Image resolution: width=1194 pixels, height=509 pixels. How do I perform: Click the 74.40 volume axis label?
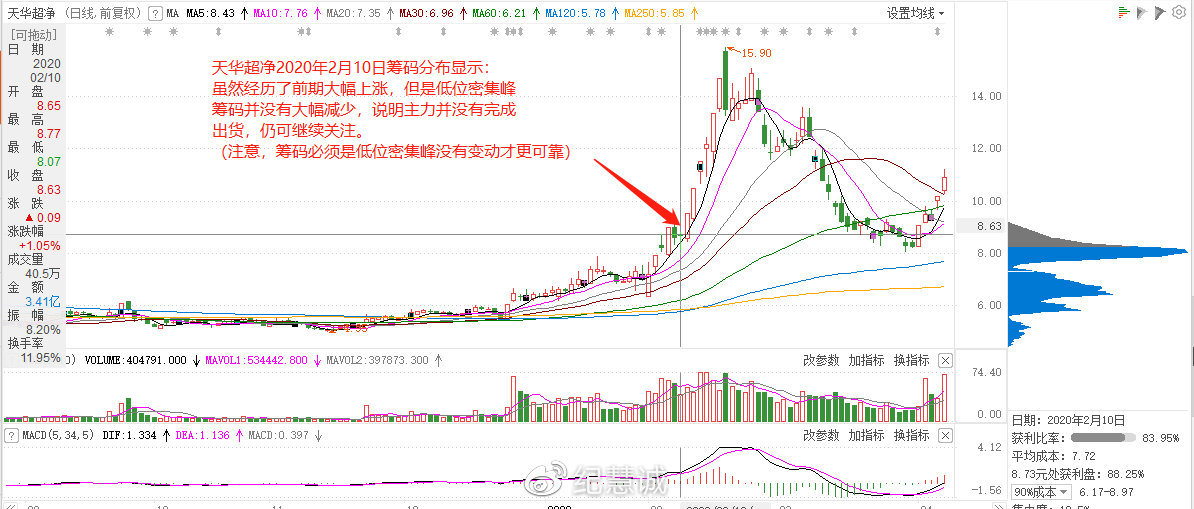point(985,372)
